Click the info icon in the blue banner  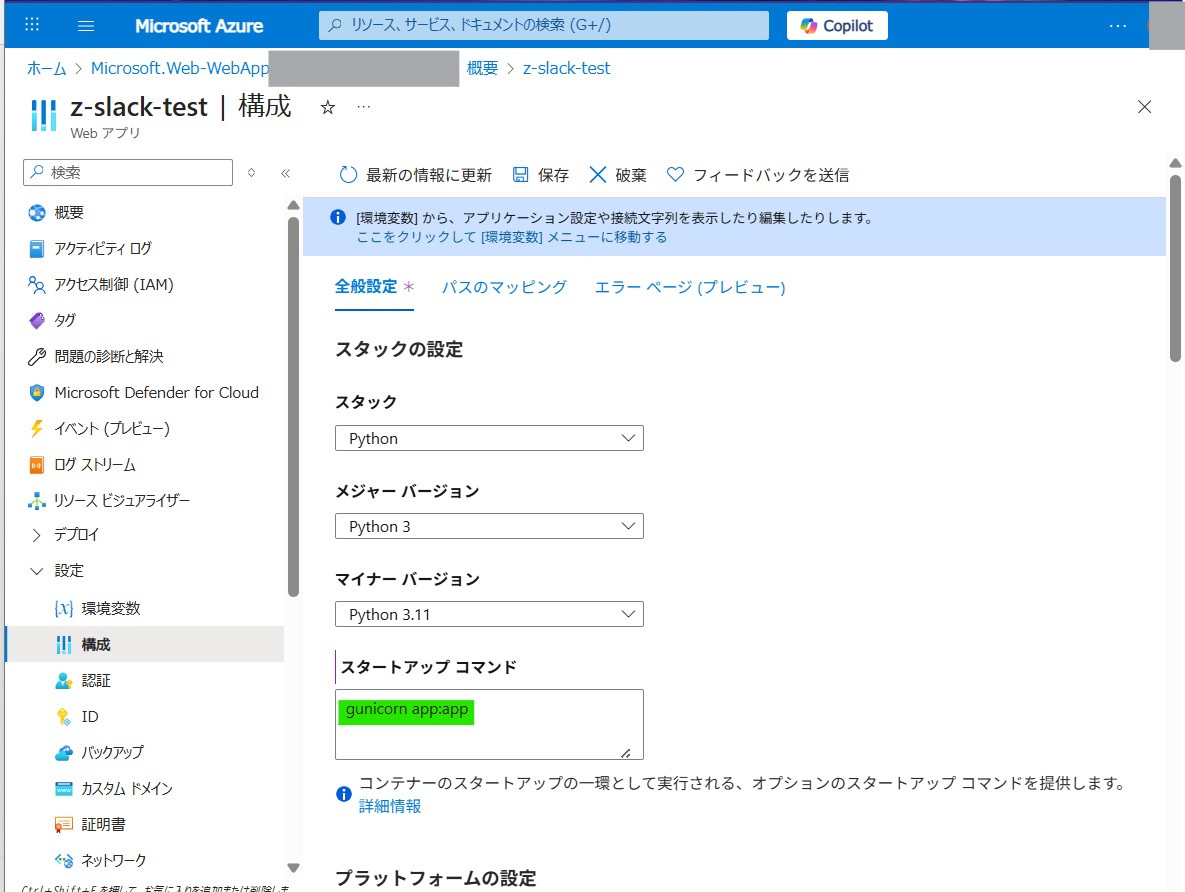pos(338,218)
